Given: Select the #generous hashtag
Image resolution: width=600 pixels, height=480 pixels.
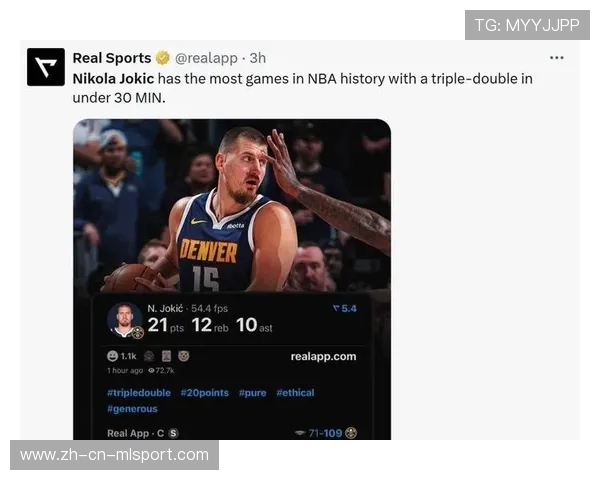Looking at the screenshot, I should [x=132, y=409].
